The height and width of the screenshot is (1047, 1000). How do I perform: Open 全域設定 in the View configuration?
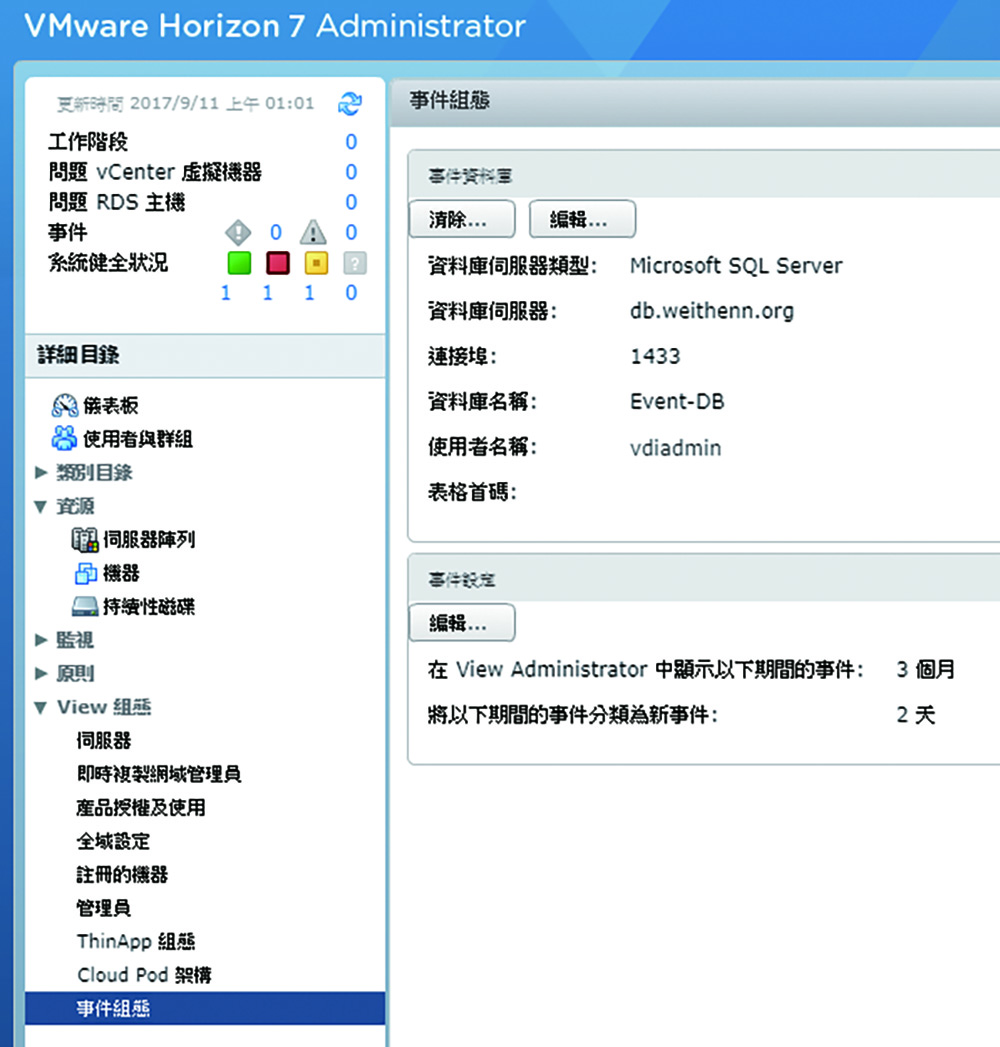[x=113, y=841]
